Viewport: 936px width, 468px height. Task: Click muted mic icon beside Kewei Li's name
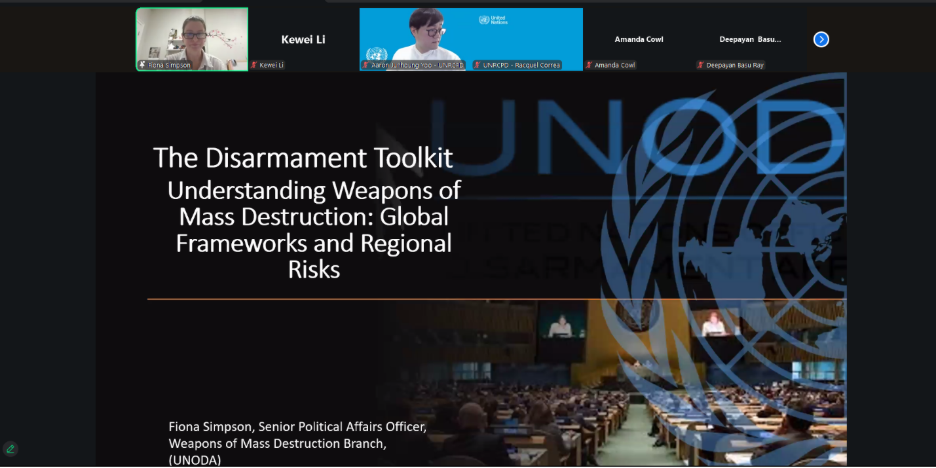click(255, 65)
